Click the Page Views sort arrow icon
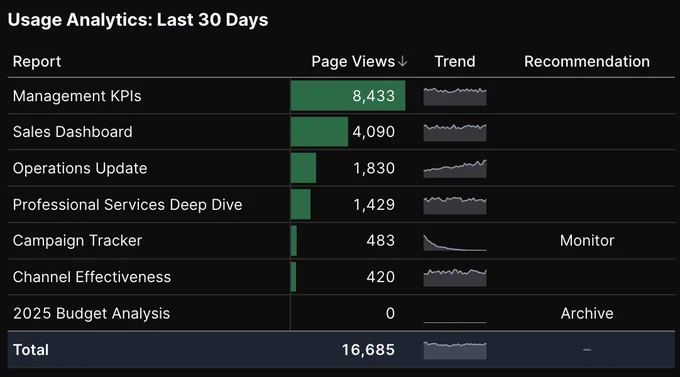 click(402, 62)
